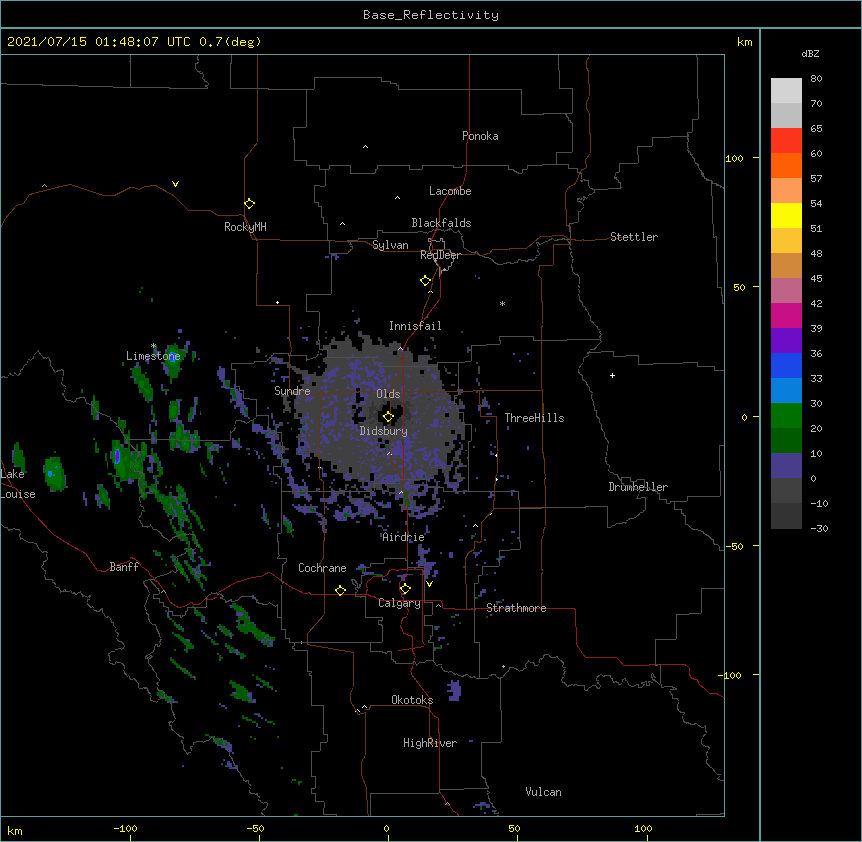Click the Vulcan town label

(543, 792)
